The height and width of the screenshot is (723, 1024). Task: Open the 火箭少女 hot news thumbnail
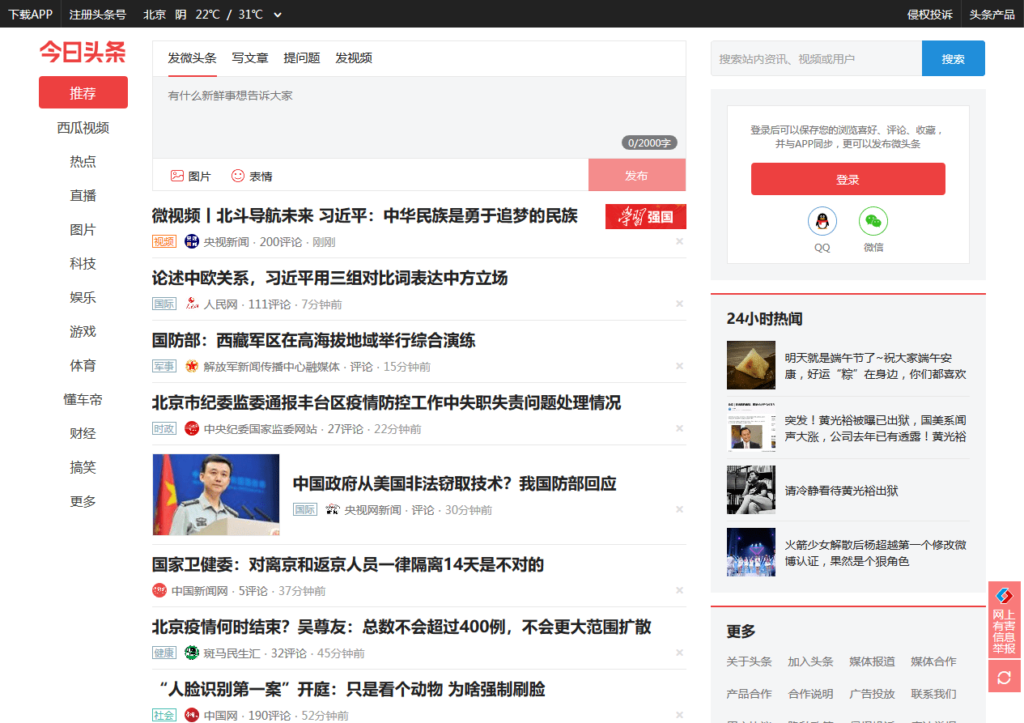751,552
